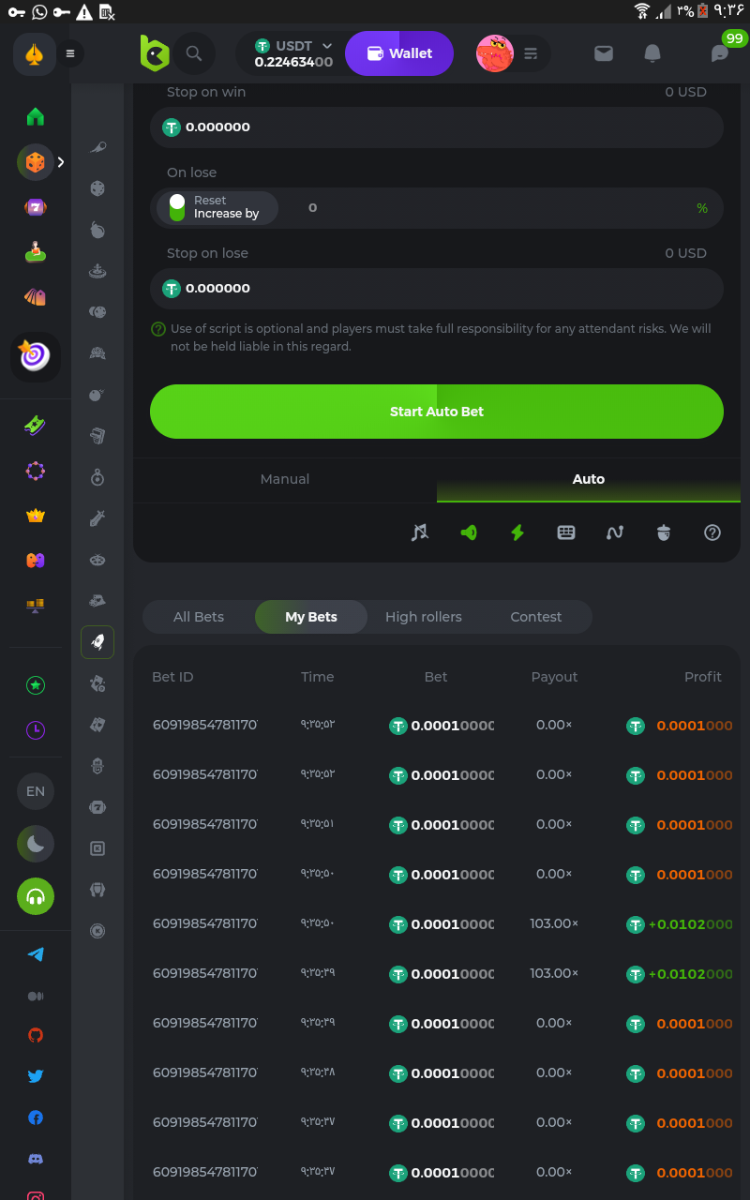Open the help question mark icon

tap(712, 533)
